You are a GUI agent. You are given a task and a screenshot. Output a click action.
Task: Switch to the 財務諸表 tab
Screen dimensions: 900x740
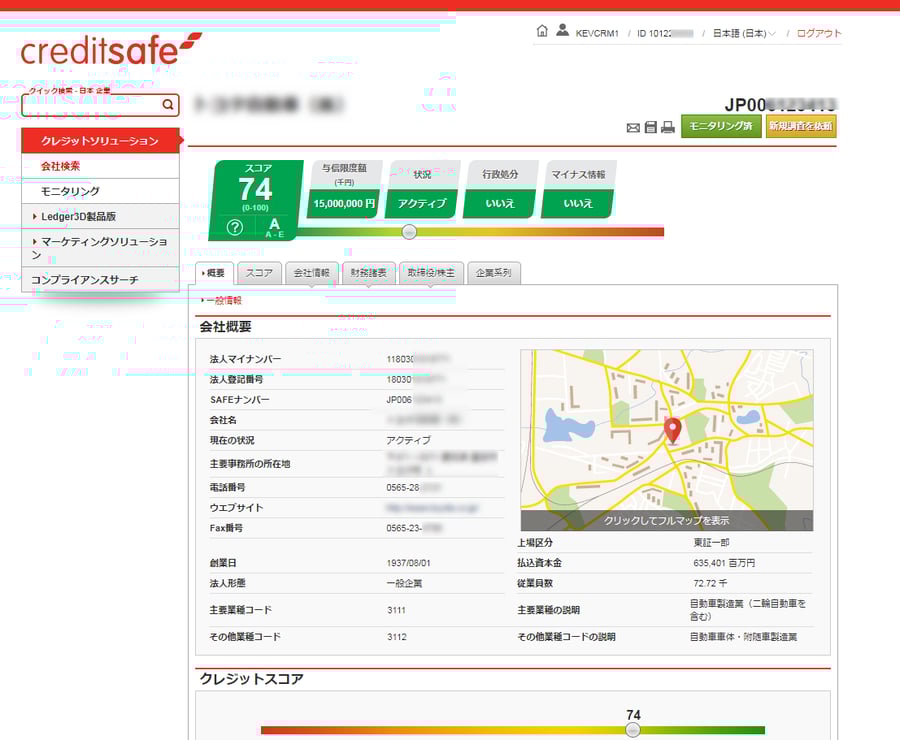[x=369, y=272]
